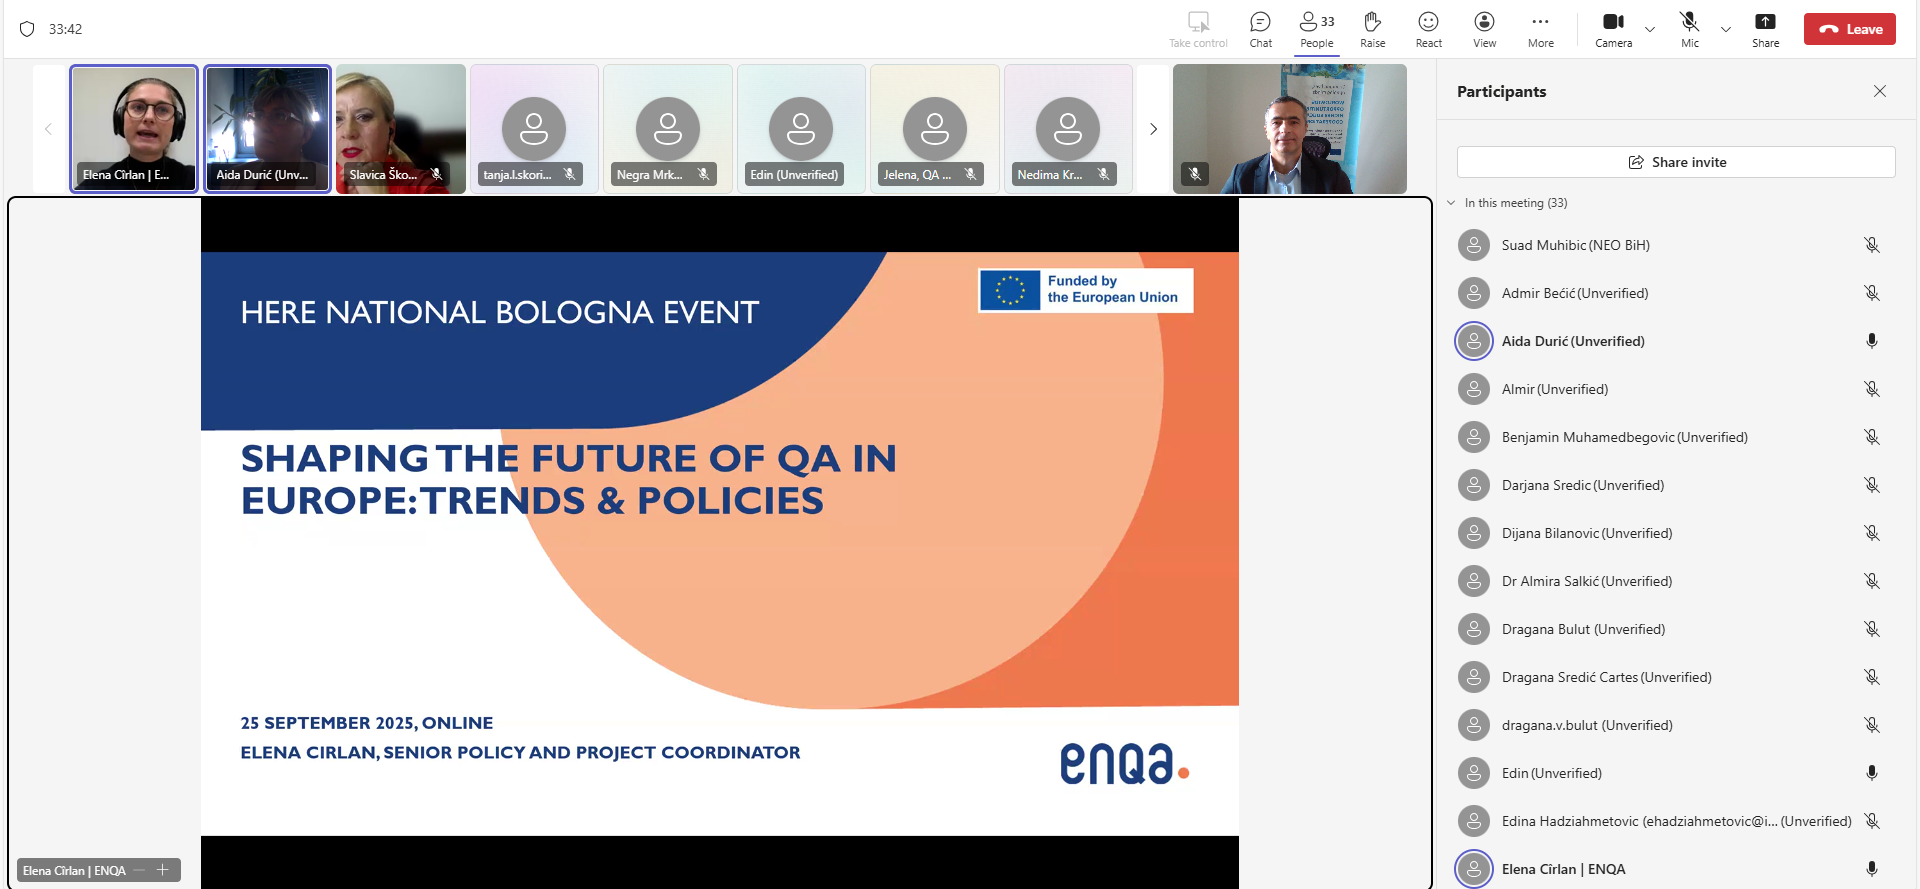The width and height of the screenshot is (1920, 889).
Task: Show next video participants with right arrow
Action: [x=1153, y=129]
